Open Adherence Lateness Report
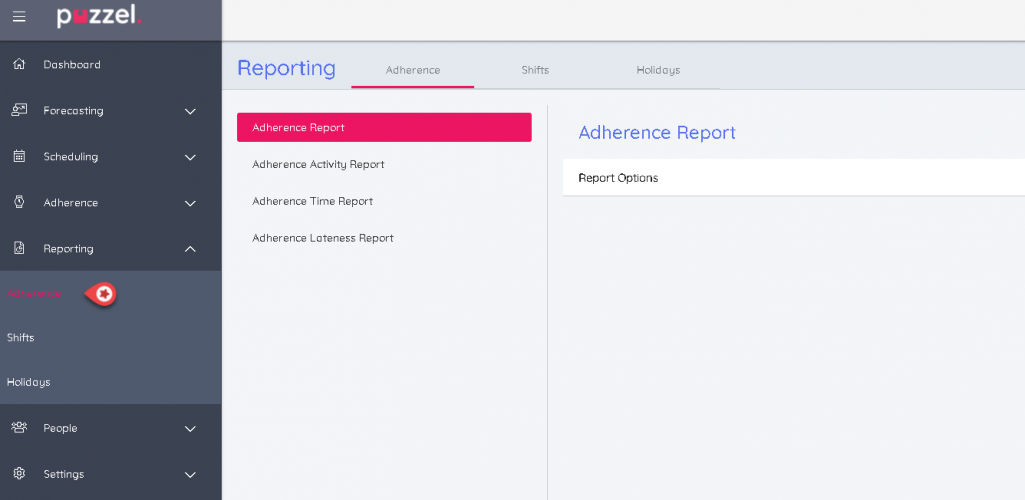This screenshot has height=500, width=1025. [323, 238]
